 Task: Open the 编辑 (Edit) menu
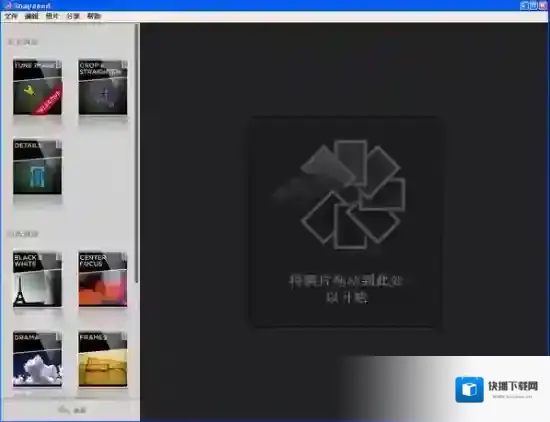click(32, 16)
